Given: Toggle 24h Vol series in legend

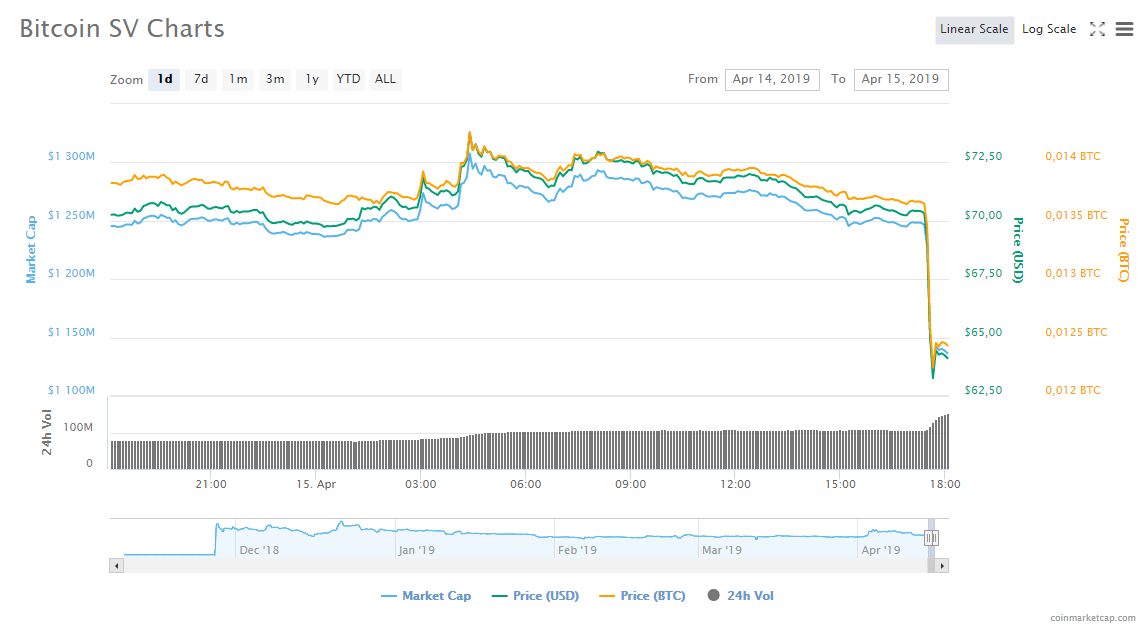Looking at the screenshot, I should coord(740,596).
